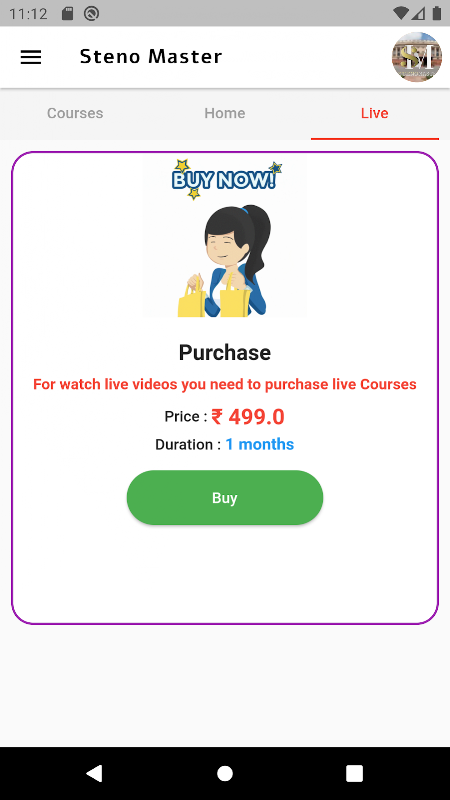Screen dimensions: 450x800
Task: Tap the Purchase heading
Action: point(225,353)
